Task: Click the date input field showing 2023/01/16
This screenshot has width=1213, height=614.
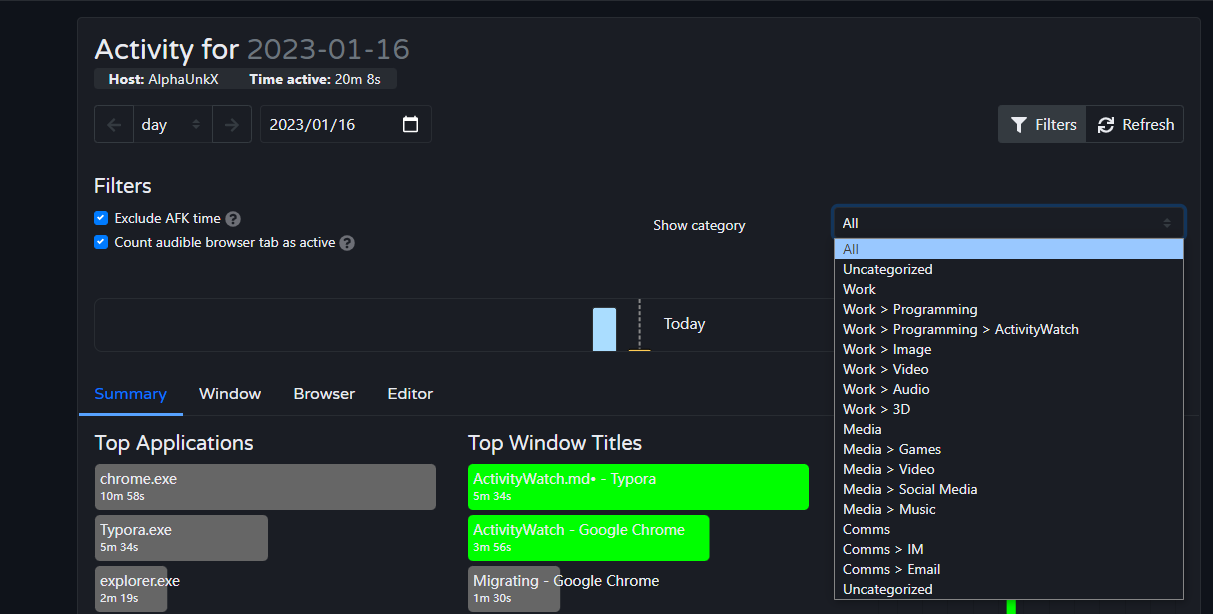Action: pos(330,125)
